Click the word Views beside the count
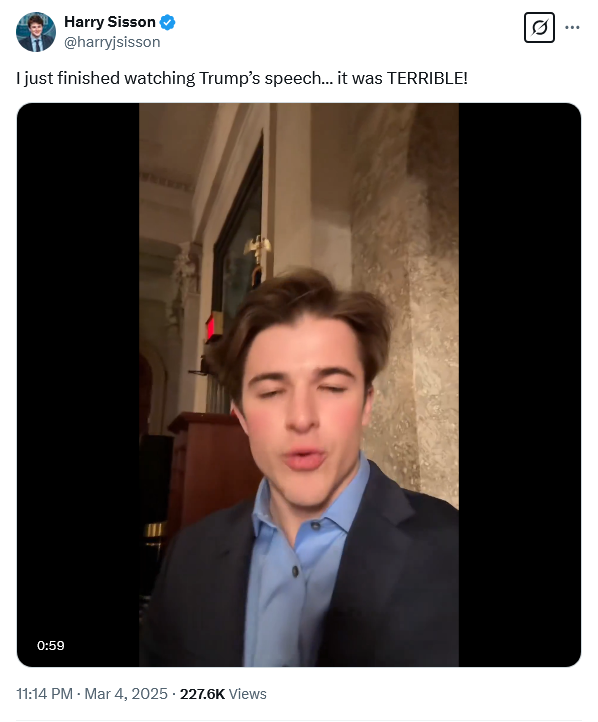 click(248, 693)
